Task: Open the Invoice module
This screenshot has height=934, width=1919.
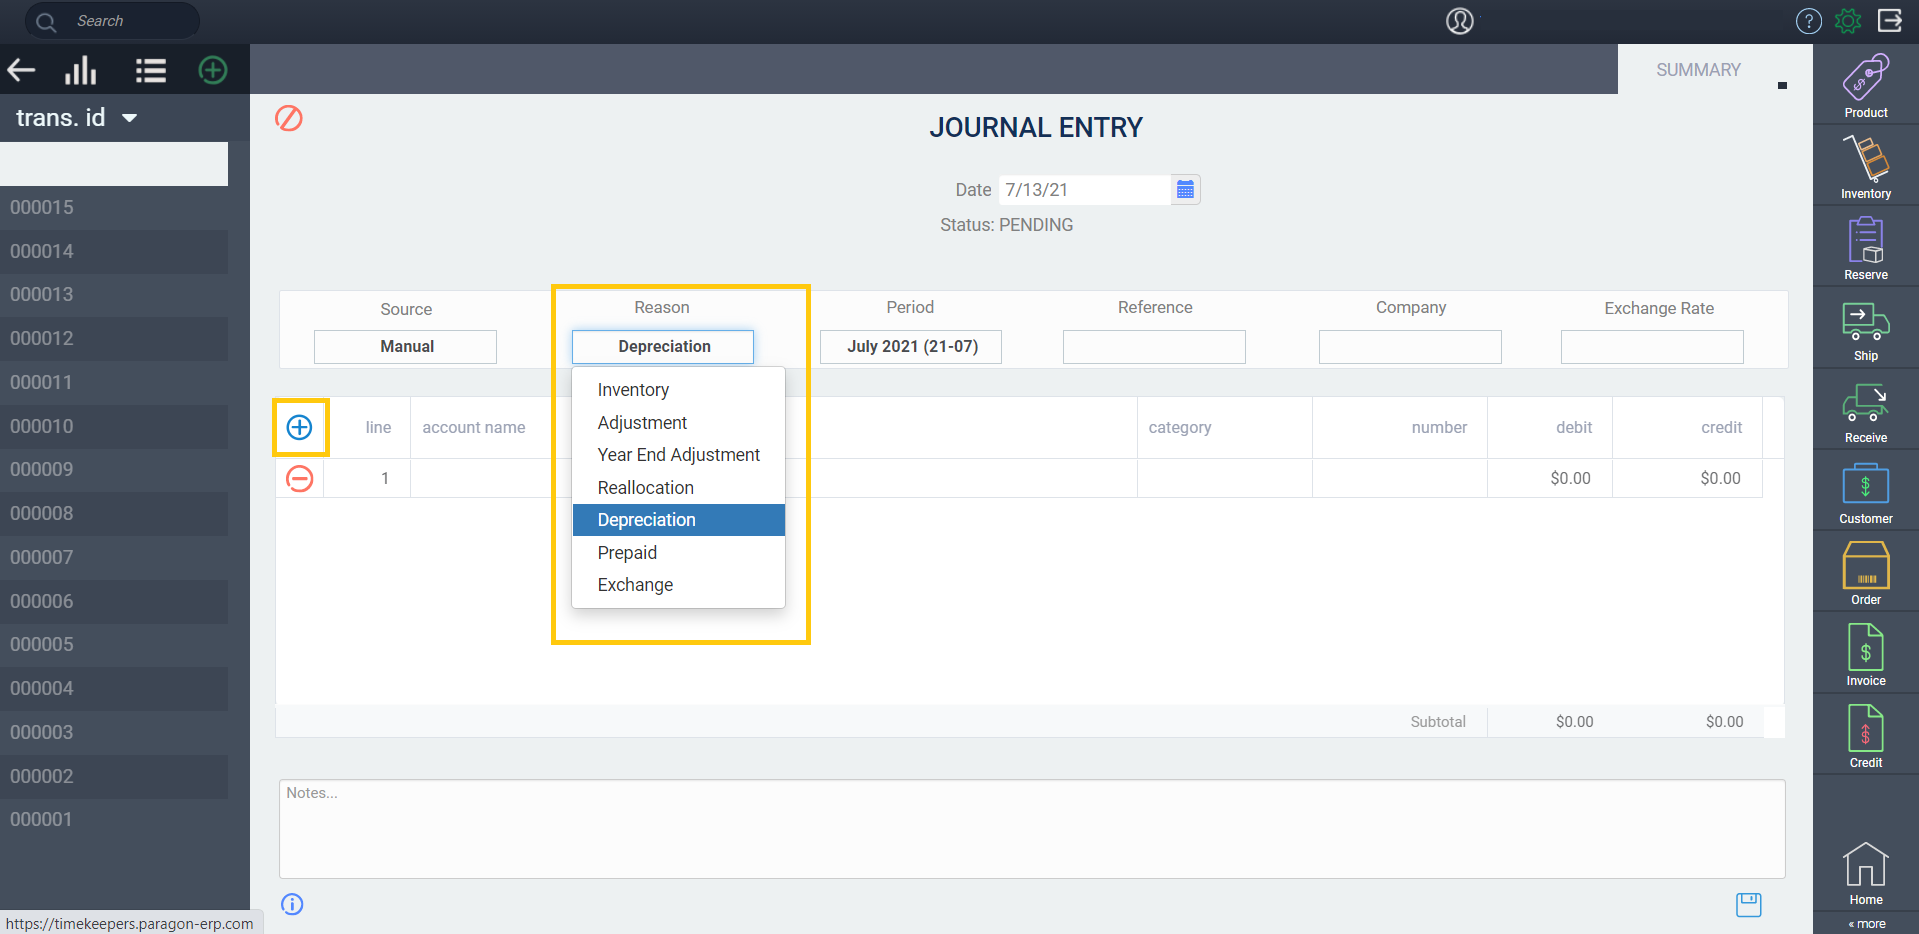Action: (1866, 655)
